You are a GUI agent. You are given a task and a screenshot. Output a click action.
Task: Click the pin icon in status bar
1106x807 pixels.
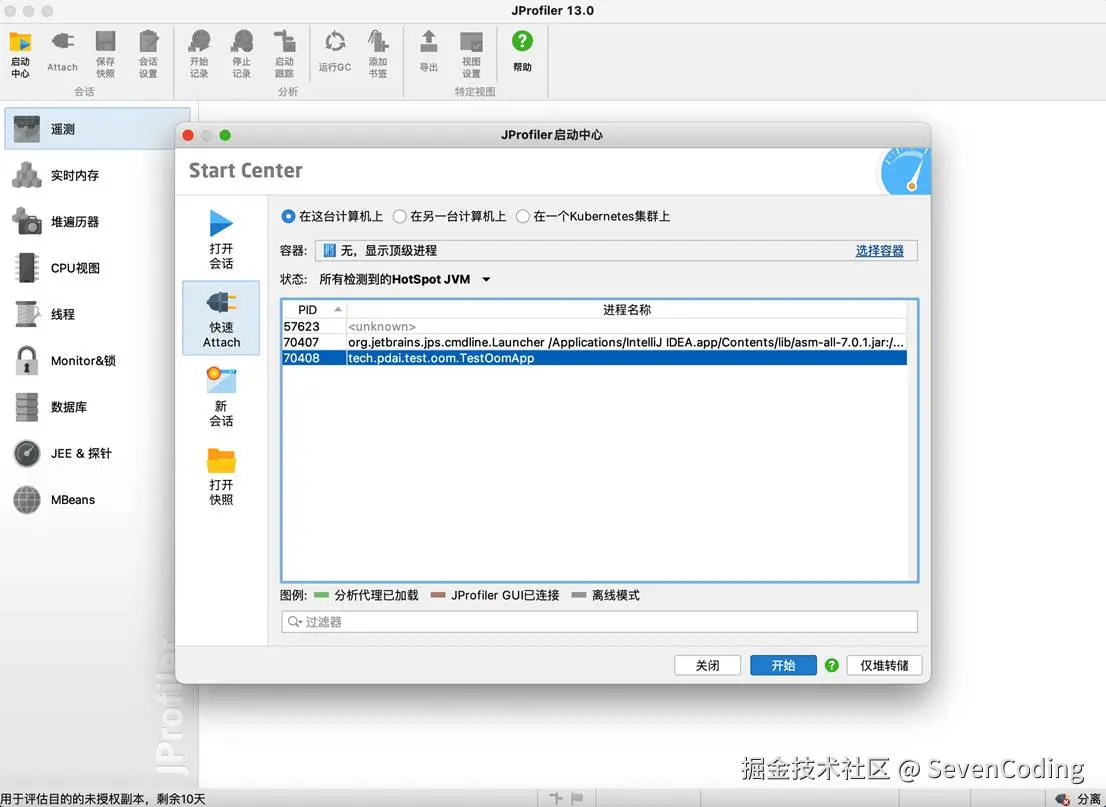tap(556, 799)
